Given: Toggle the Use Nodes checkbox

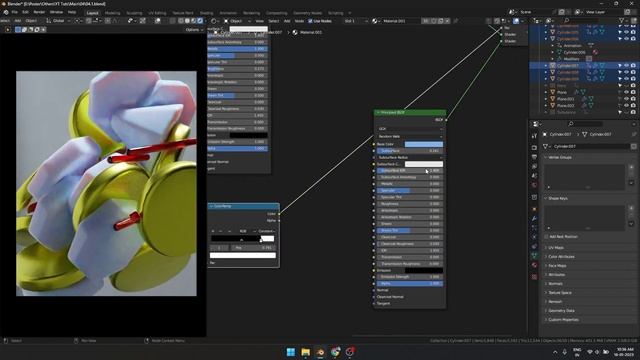Looking at the screenshot, I should click(x=310, y=21).
